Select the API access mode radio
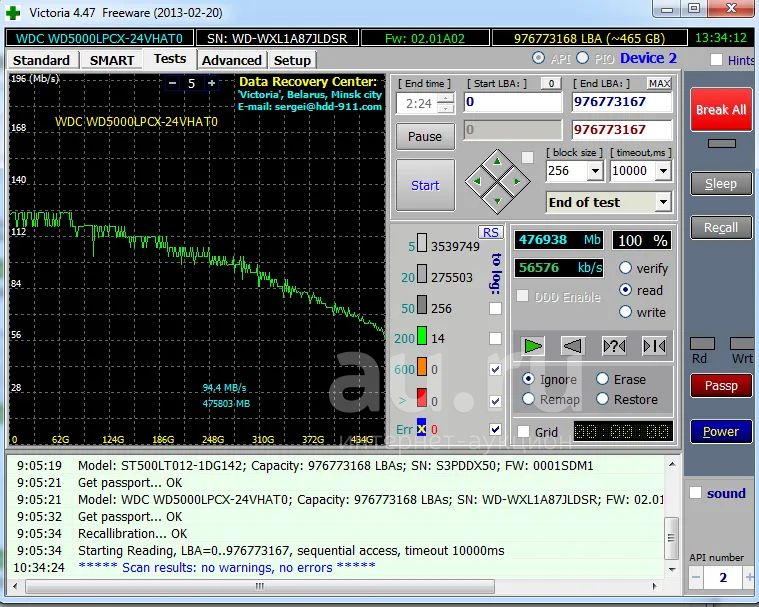The height and width of the screenshot is (607, 759). pos(538,58)
